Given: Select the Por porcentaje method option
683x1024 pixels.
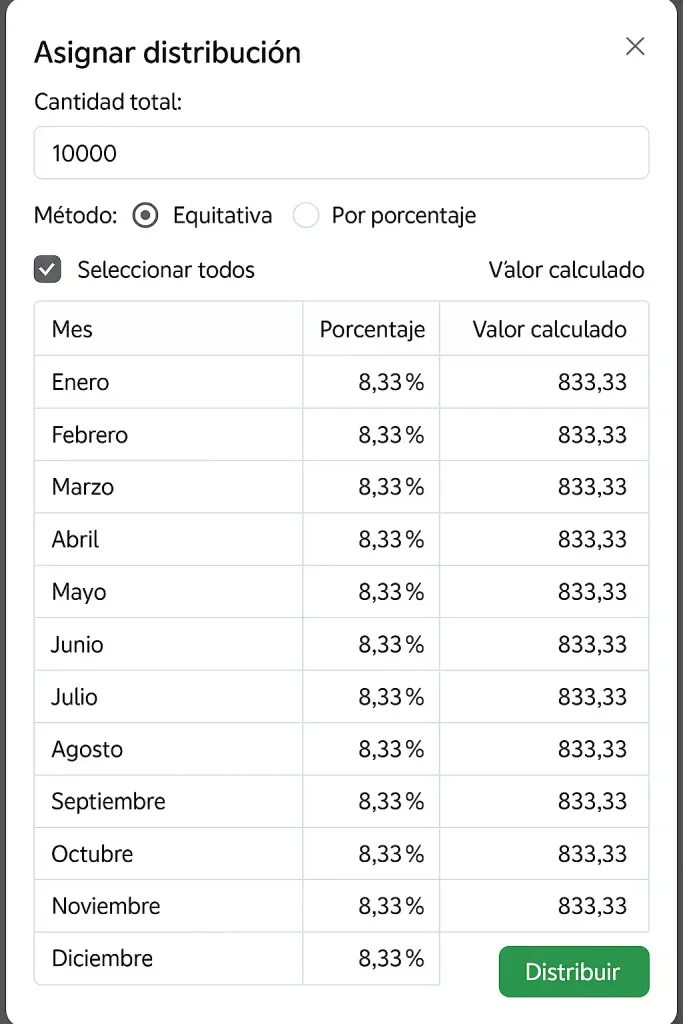Looking at the screenshot, I should coord(306,215).
